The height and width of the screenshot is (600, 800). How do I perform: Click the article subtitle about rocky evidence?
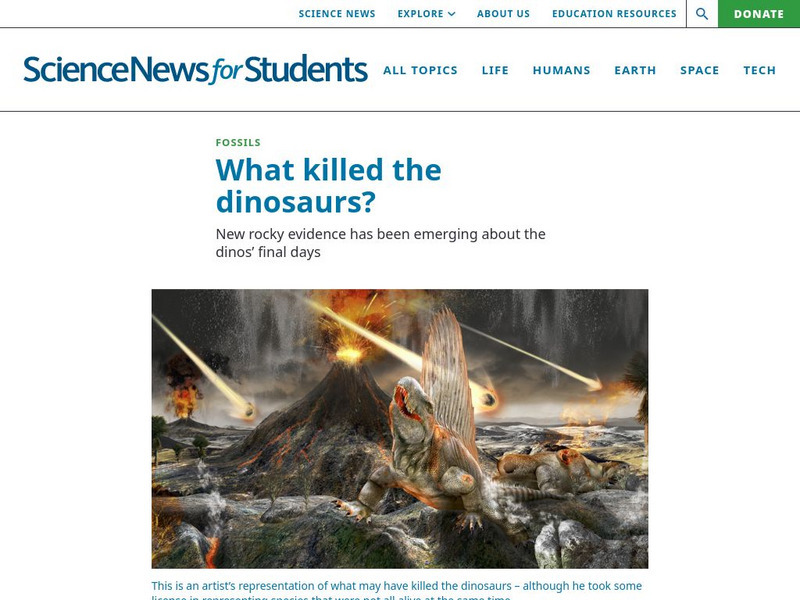coord(381,243)
